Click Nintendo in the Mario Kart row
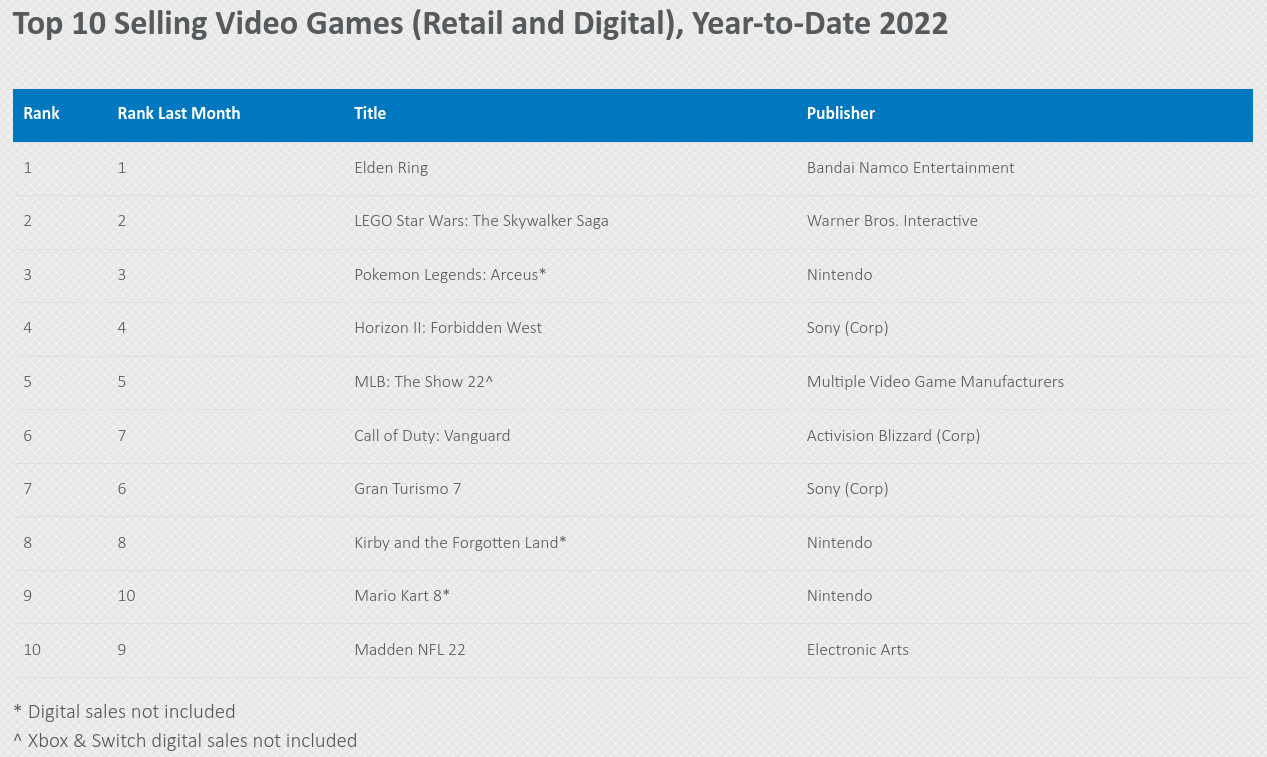Image resolution: width=1267 pixels, height=757 pixels. click(840, 596)
